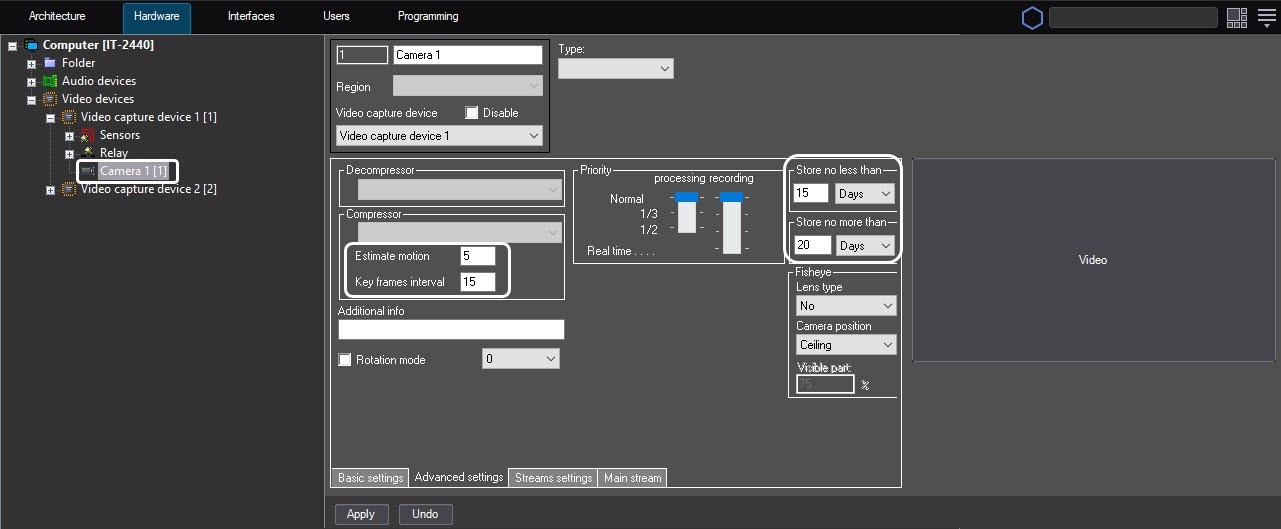Expand the Video capture device 2 node
The image size is (1281, 529).
tap(50, 190)
